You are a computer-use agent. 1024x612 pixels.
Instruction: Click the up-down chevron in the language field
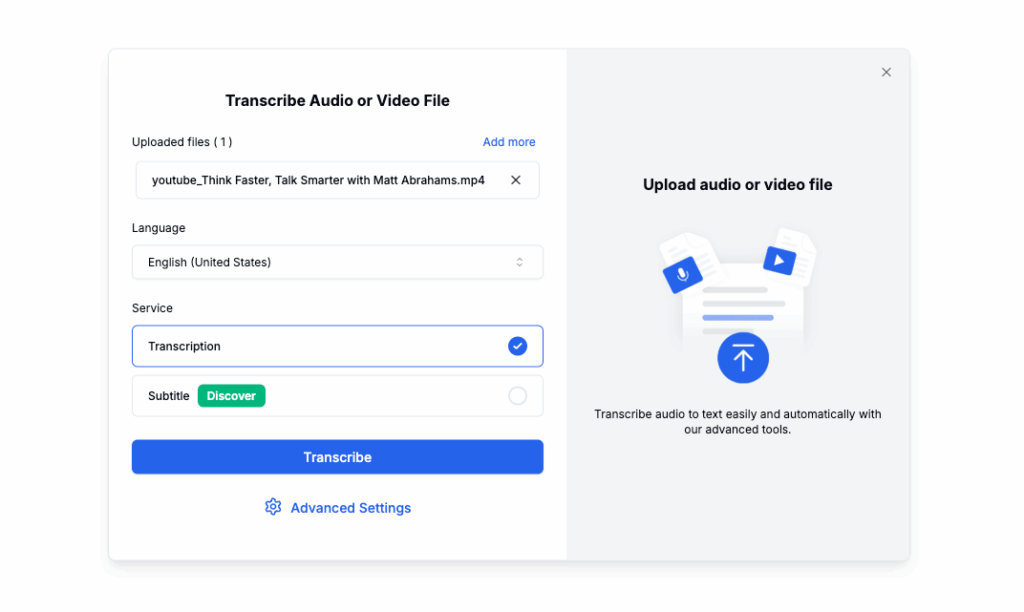click(x=519, y=262)
